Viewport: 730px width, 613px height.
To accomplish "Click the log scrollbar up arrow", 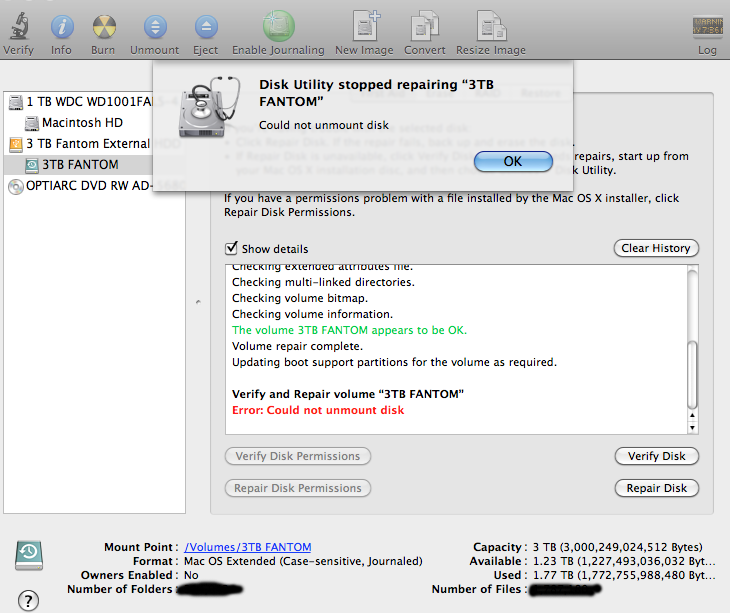I will pos(692,415).
